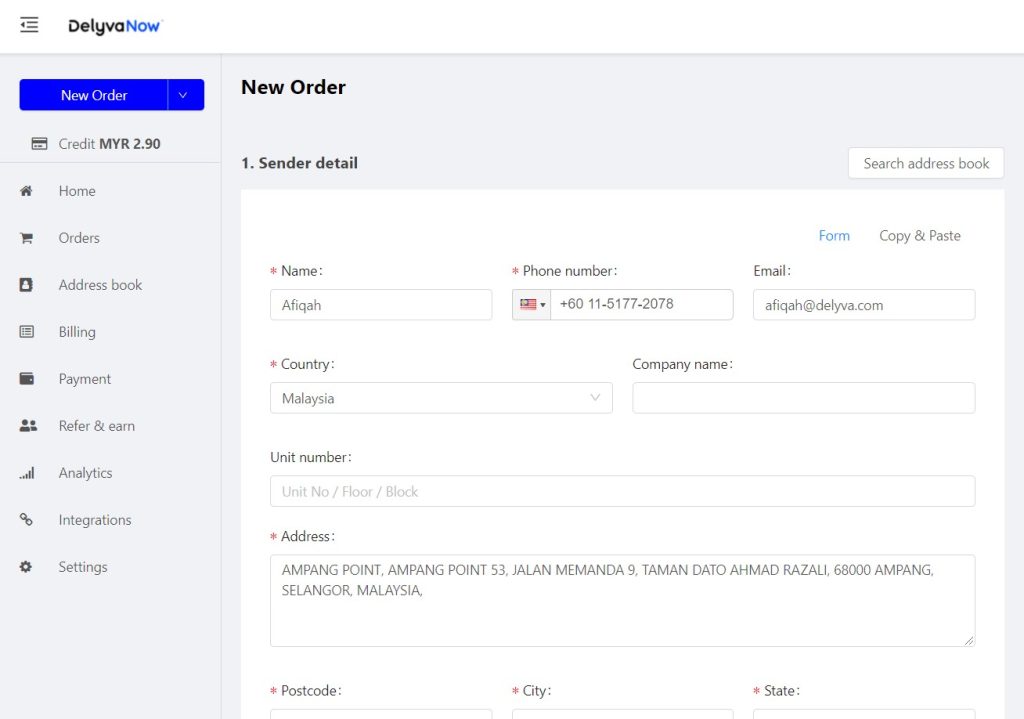Image resolution: width=1024 pixels, height=719 pixels.
Task: Click the Address book contact icon
Action: pyautogui.click(x=27, y=285)
